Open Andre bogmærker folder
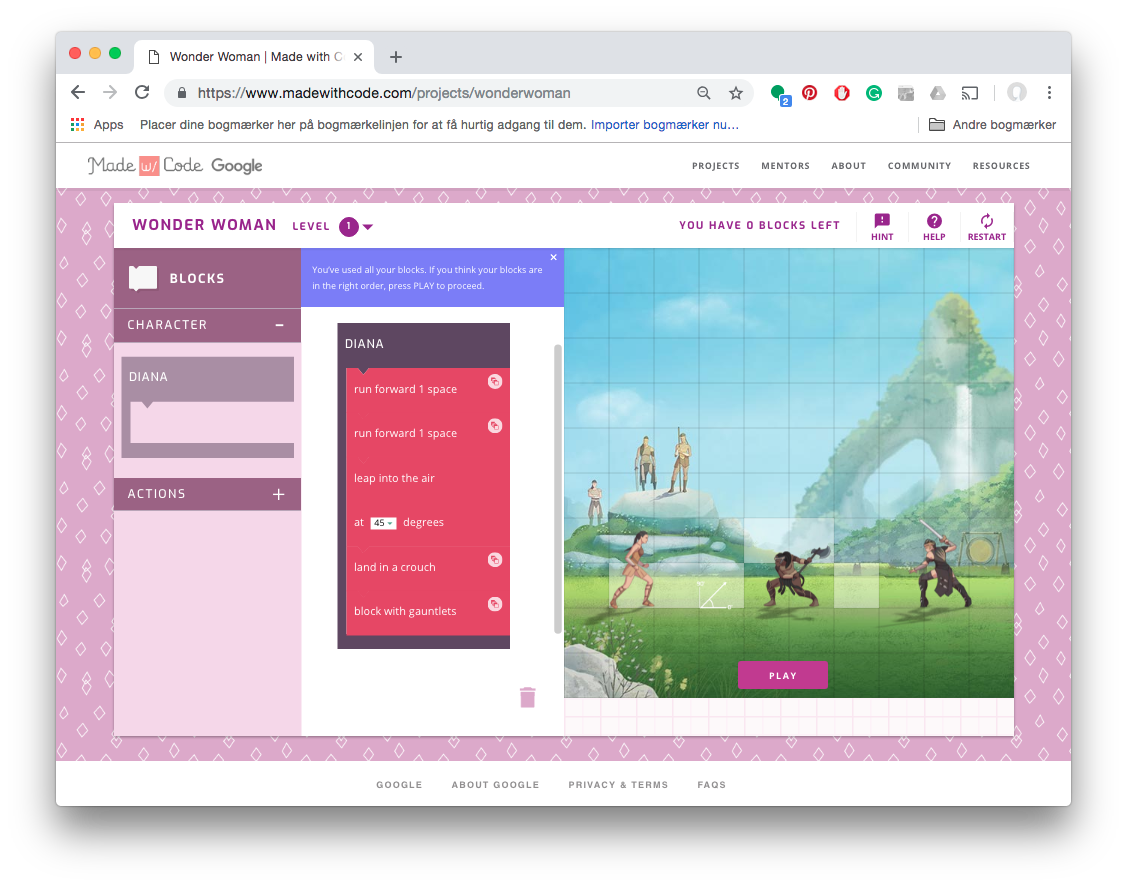The height and width of the screenshot is (886, 1127). pos(993,124)
